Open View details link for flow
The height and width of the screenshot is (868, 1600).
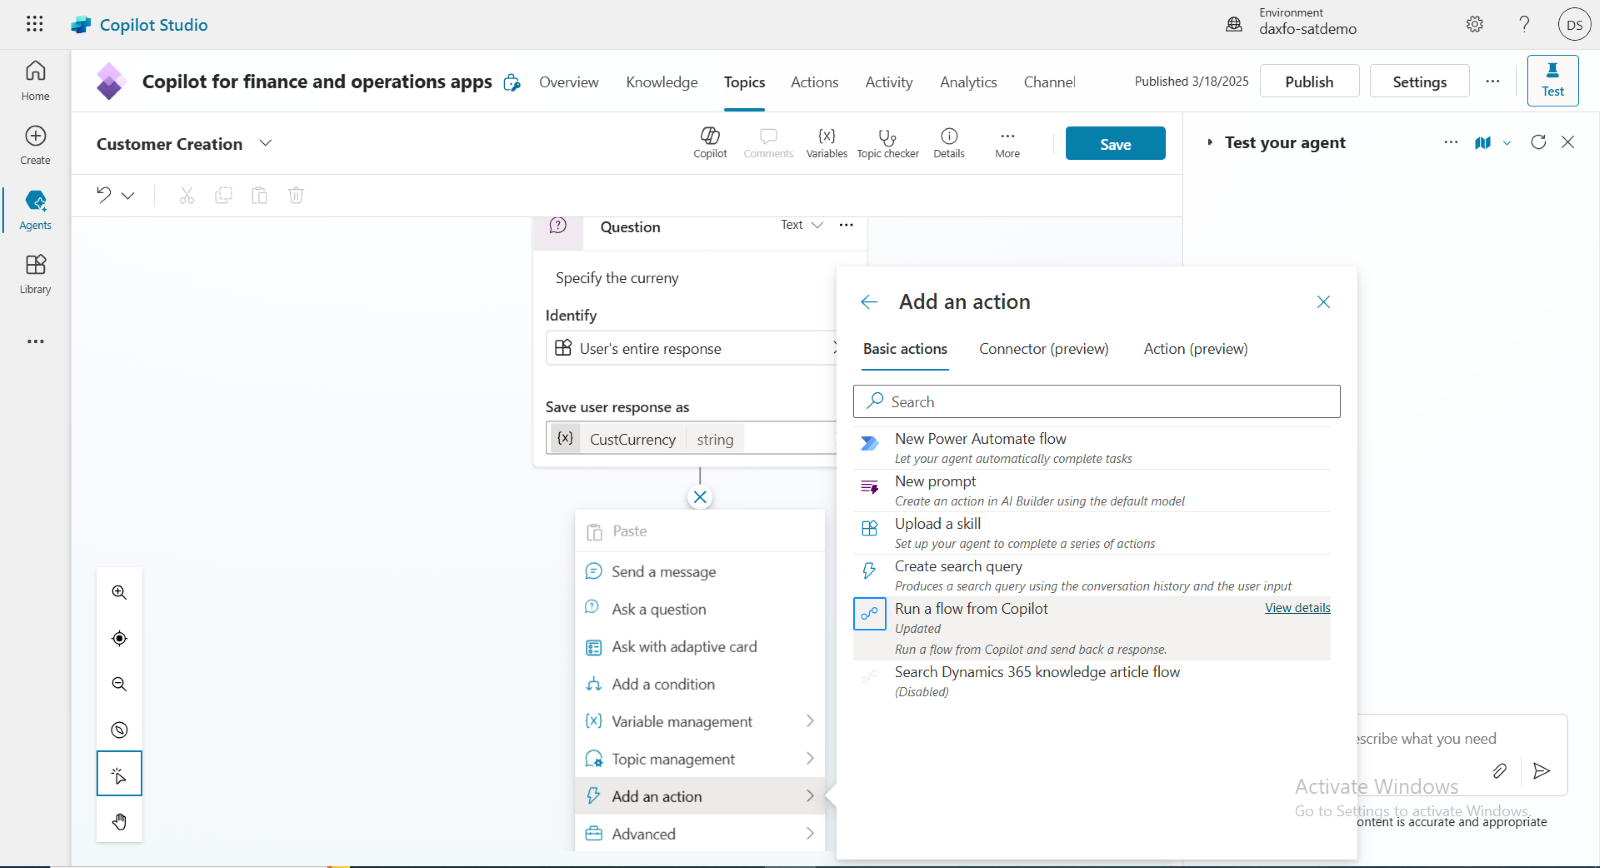click(x=1297, y=608)
